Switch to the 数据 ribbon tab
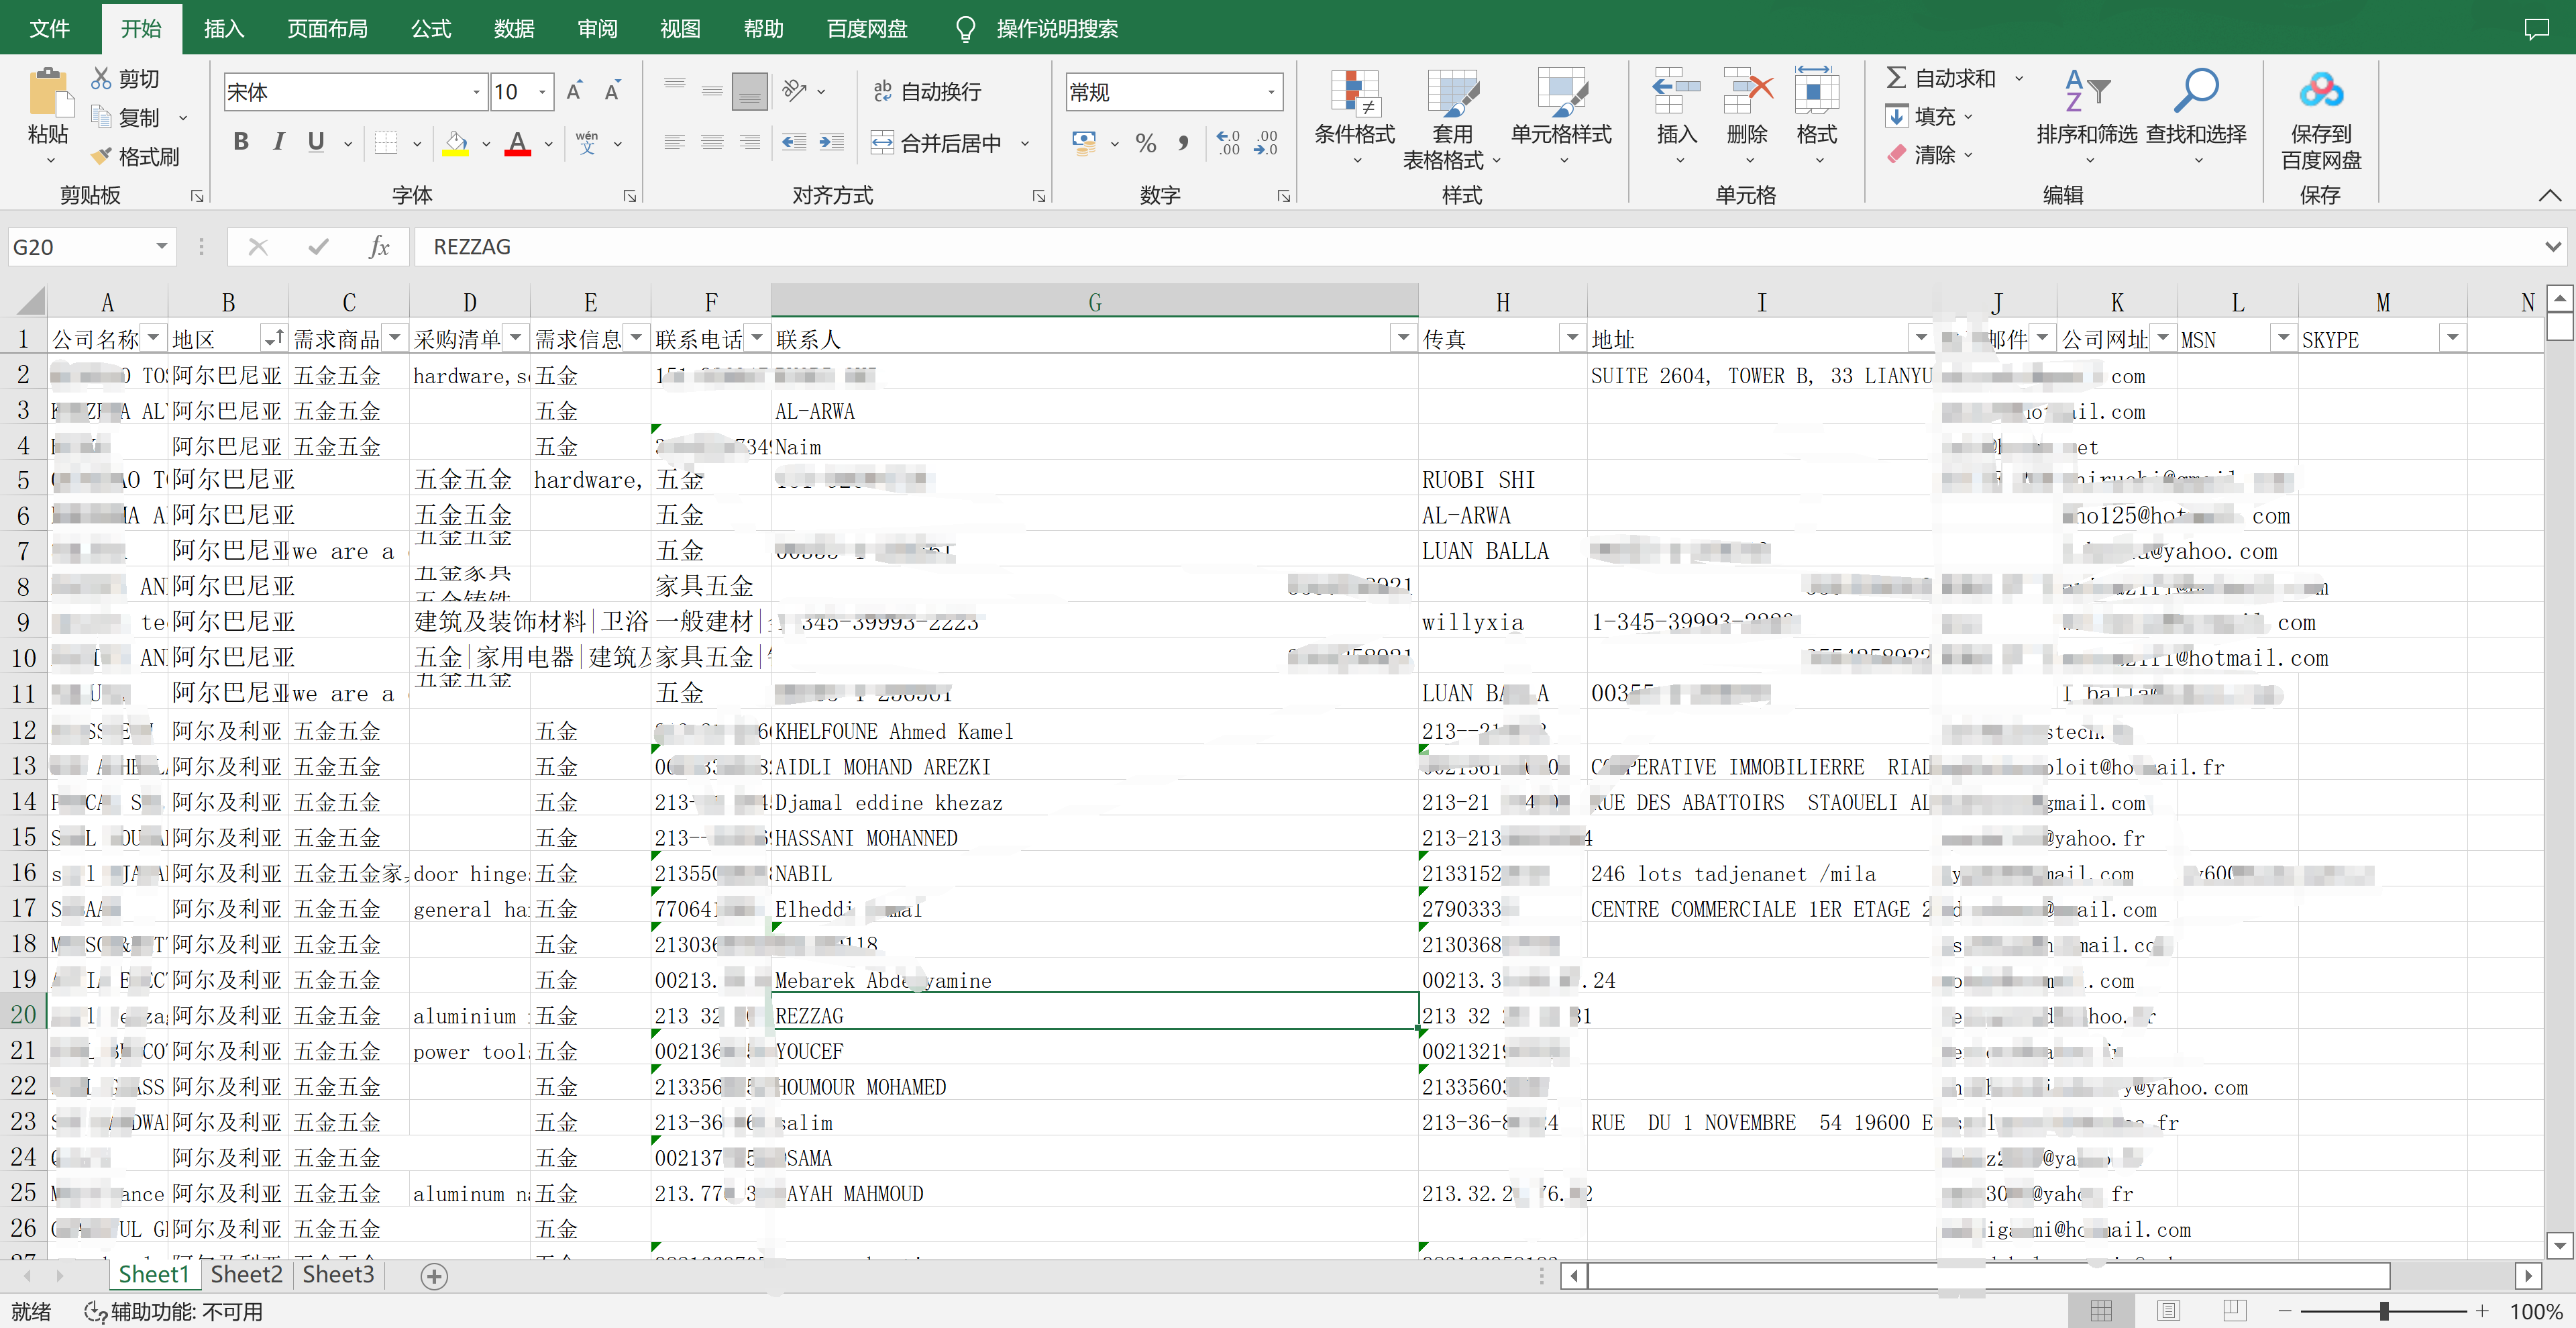The image size is (2576, 1328). (514, 28)
